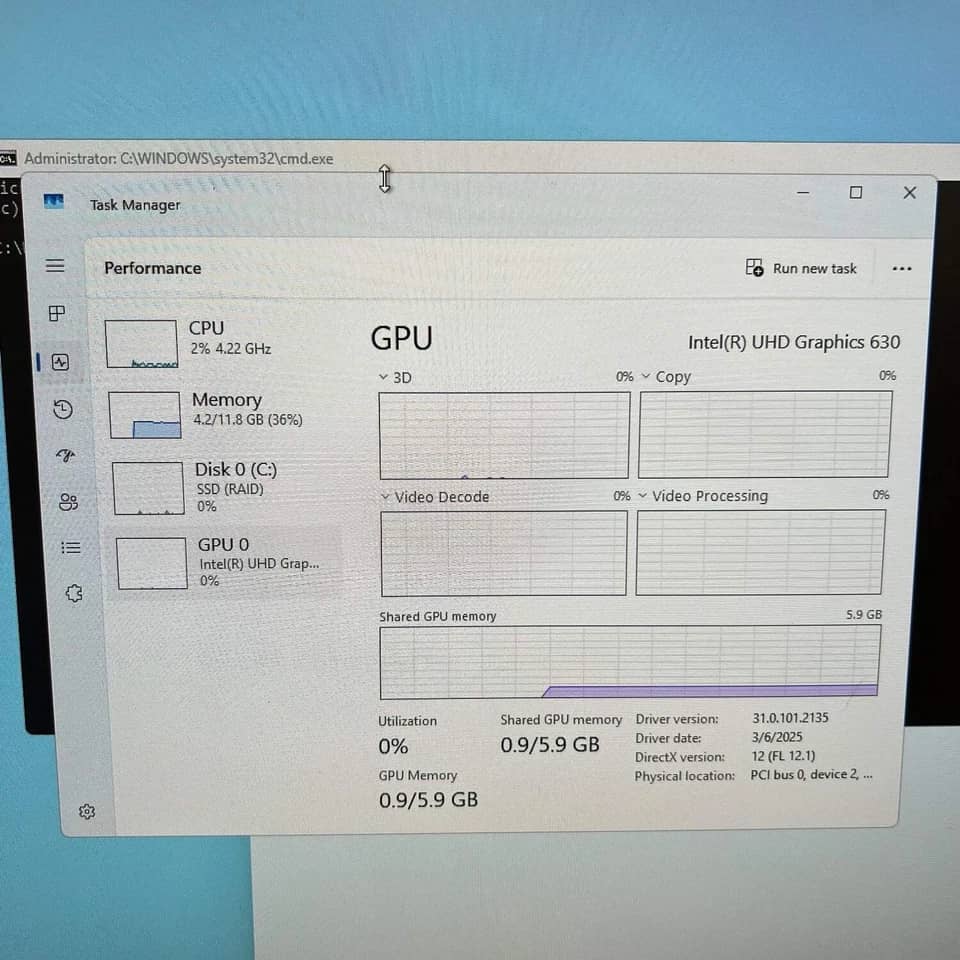Viewport: 960px width, 960px height.
Task: Click the CPU 2% 4.22 GHz text
Action: tap(230, 348)
